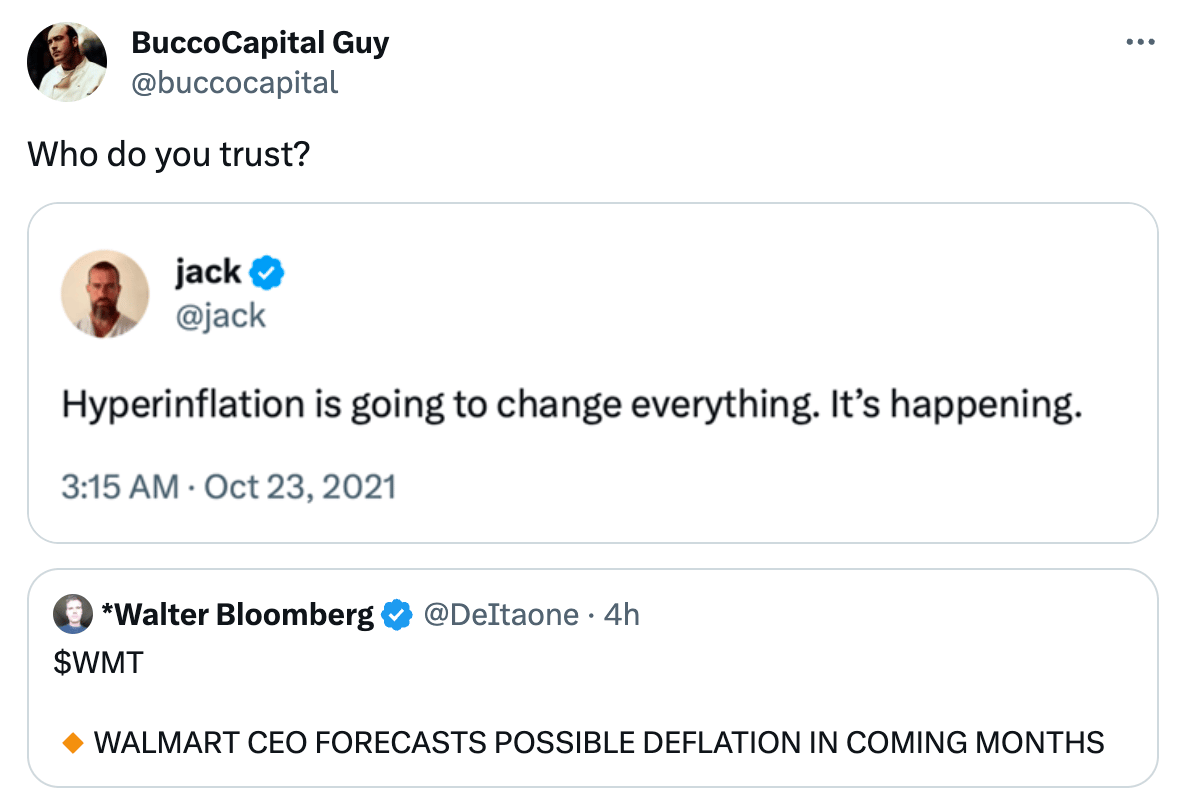Click the *Walter Bloomberg display name

(238, 614)
